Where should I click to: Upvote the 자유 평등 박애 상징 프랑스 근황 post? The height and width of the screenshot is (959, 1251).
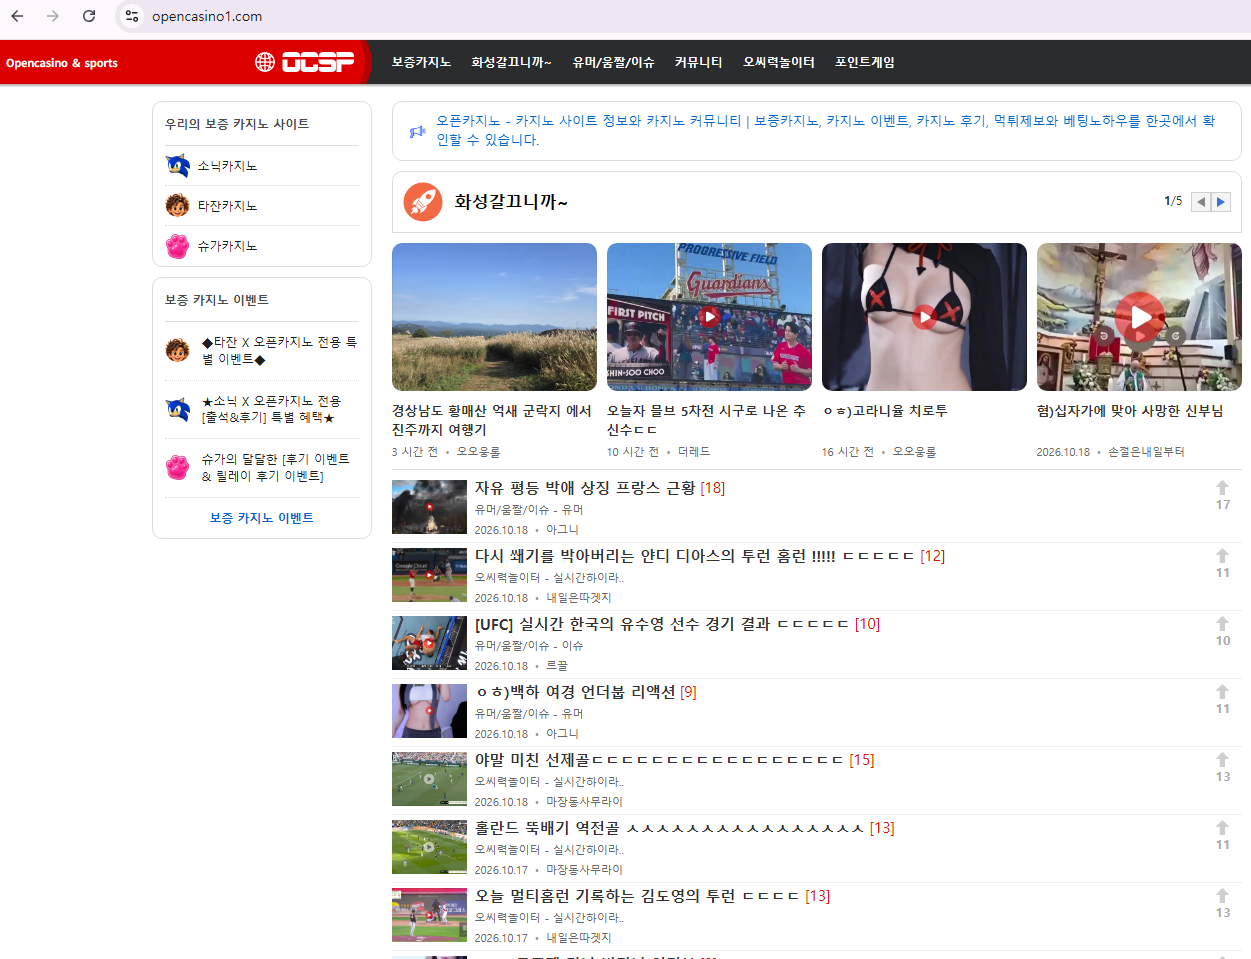(x=1222, y=488)
